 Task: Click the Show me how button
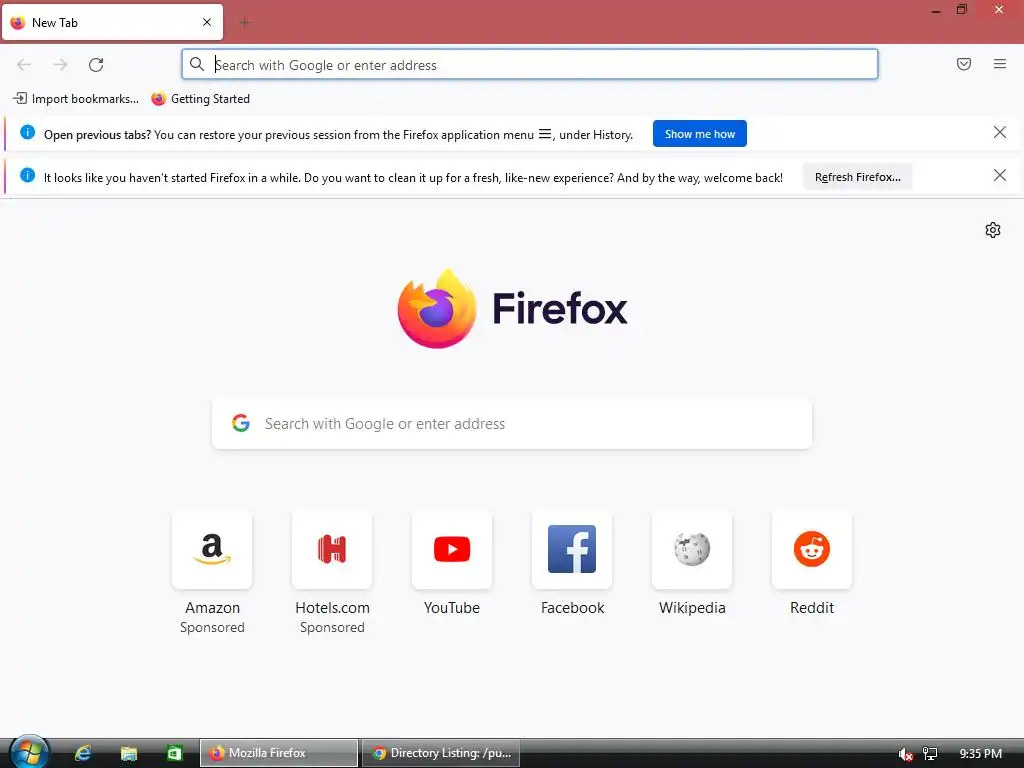699,134
